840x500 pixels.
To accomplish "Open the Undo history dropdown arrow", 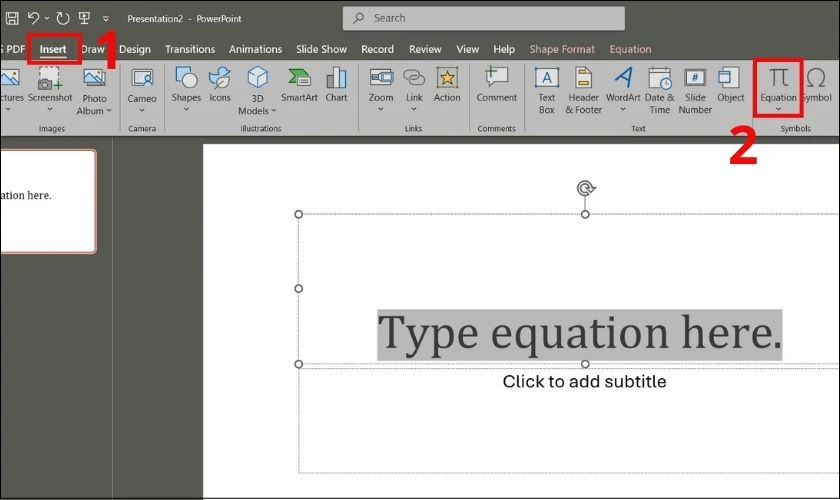I will (47, 18).
